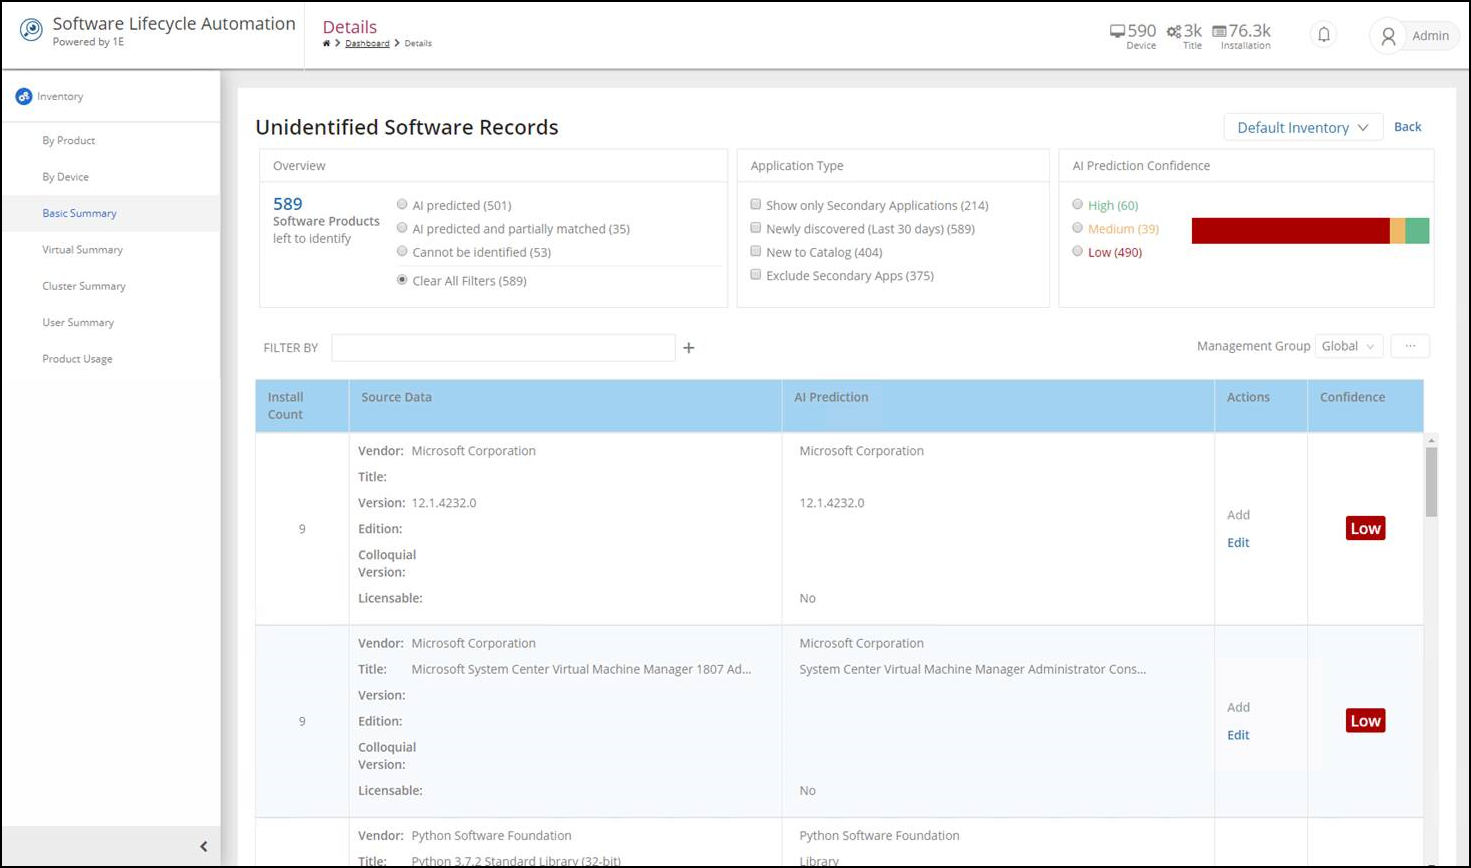Go to By Product in sidebar
The height and width of the screenshot is (868, 1471).
[68, 140]
